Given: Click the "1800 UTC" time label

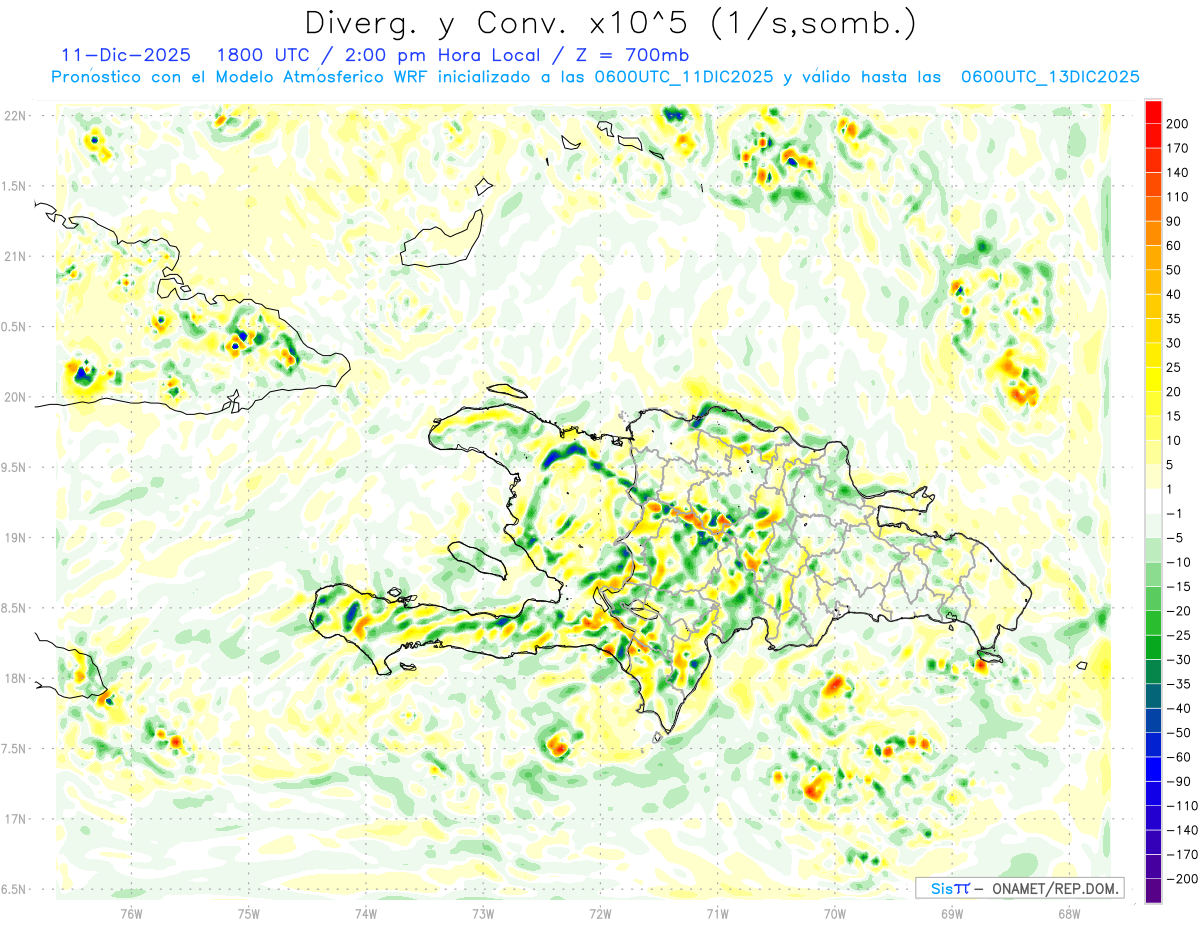Looking at the screenshot, I should [x=263, y=54].
